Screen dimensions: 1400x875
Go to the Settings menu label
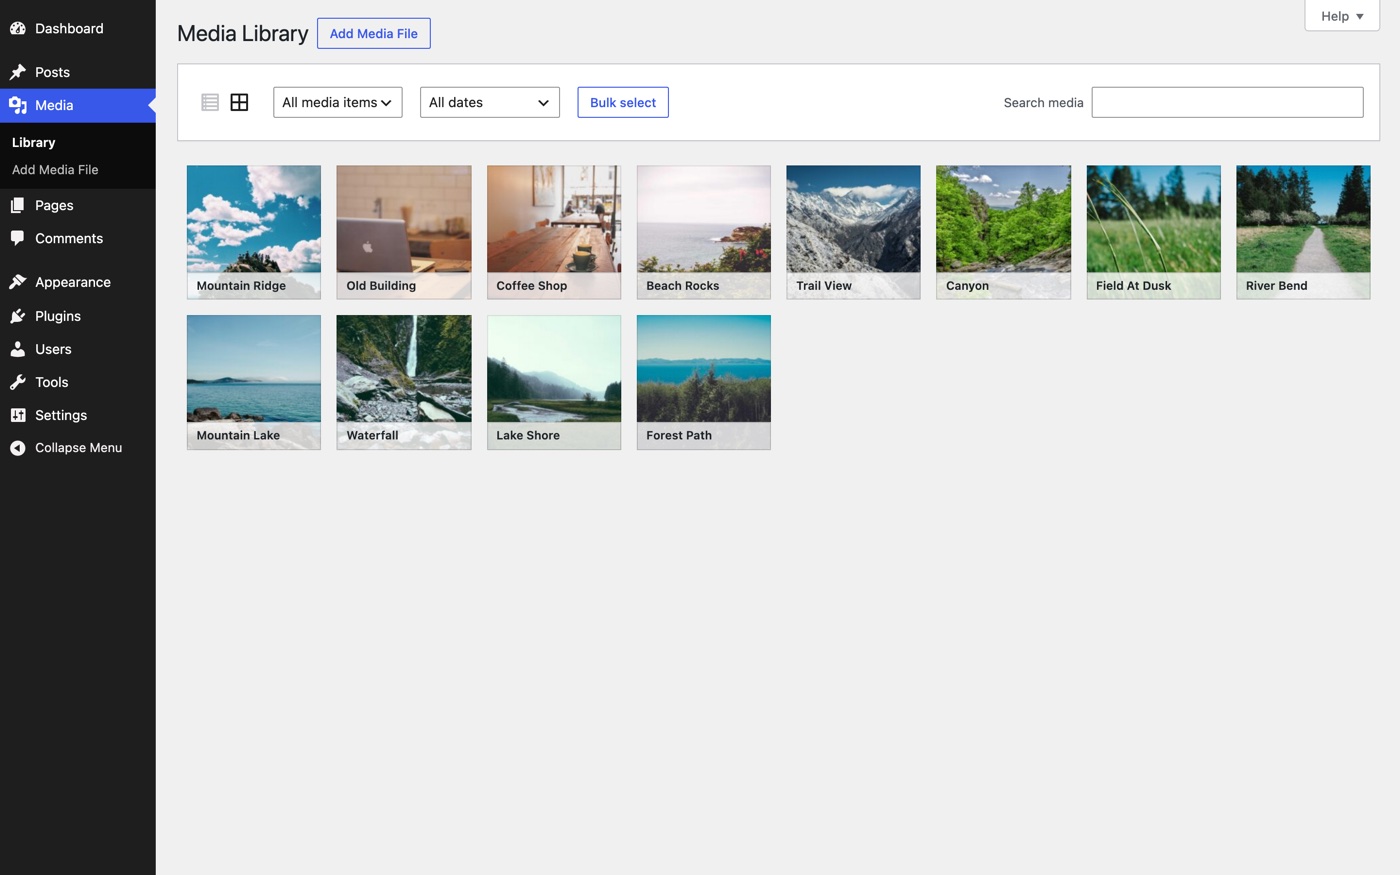pos(61,415)
